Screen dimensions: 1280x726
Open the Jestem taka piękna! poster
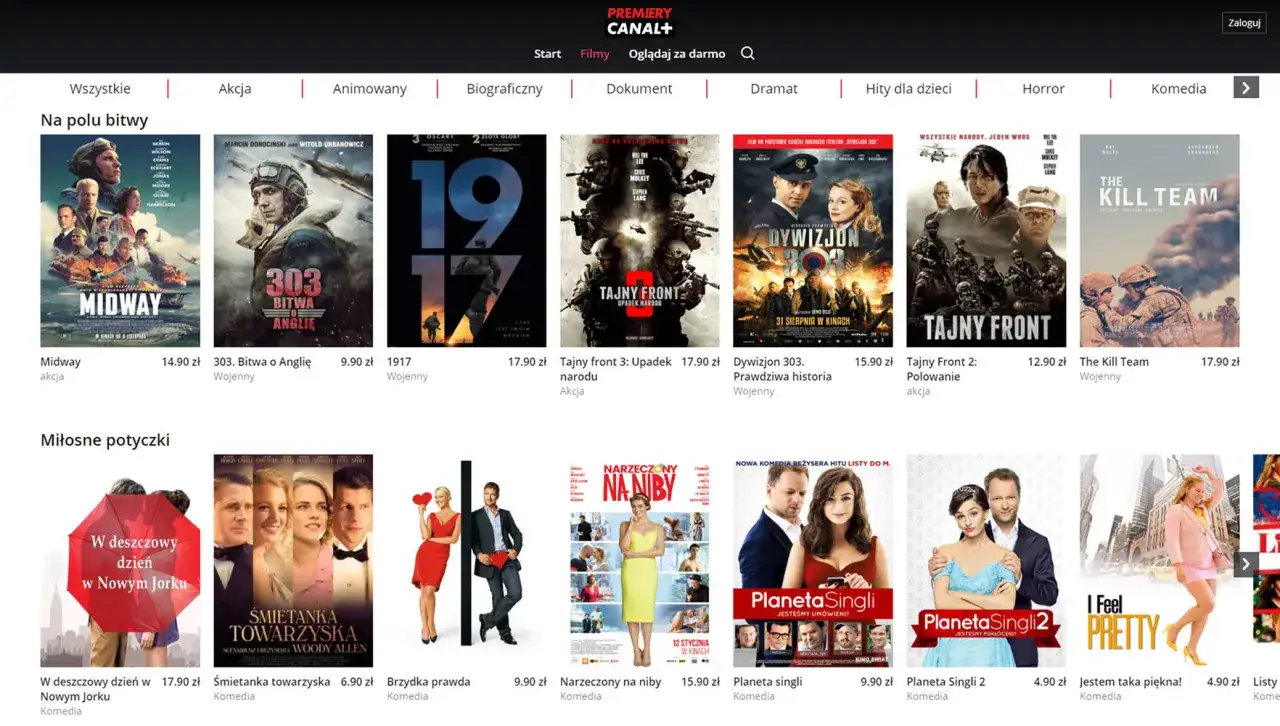[x=1159, y=560]
